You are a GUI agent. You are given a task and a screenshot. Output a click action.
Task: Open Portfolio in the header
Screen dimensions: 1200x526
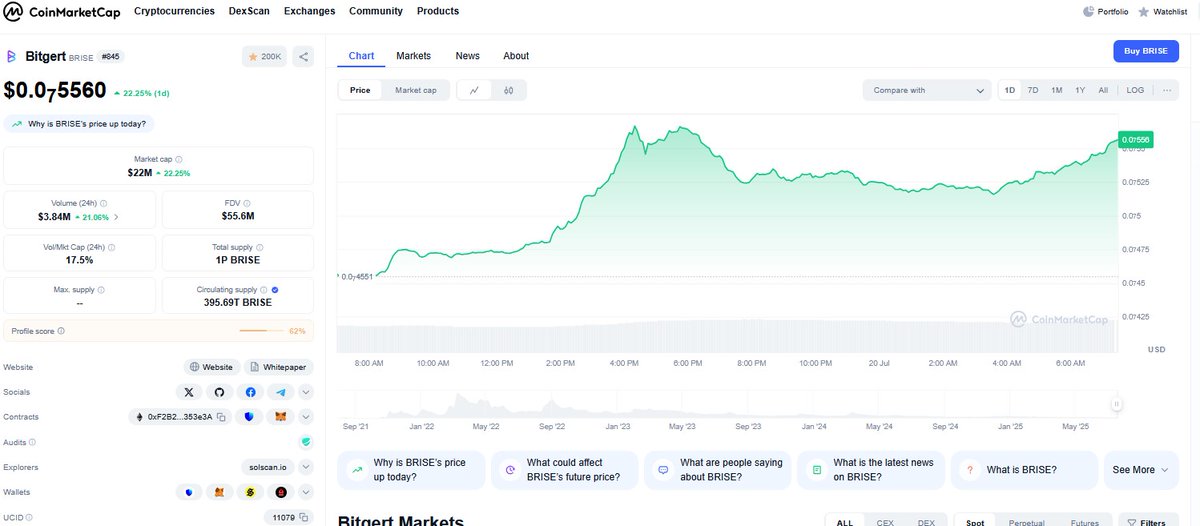tap(1106, 12)
